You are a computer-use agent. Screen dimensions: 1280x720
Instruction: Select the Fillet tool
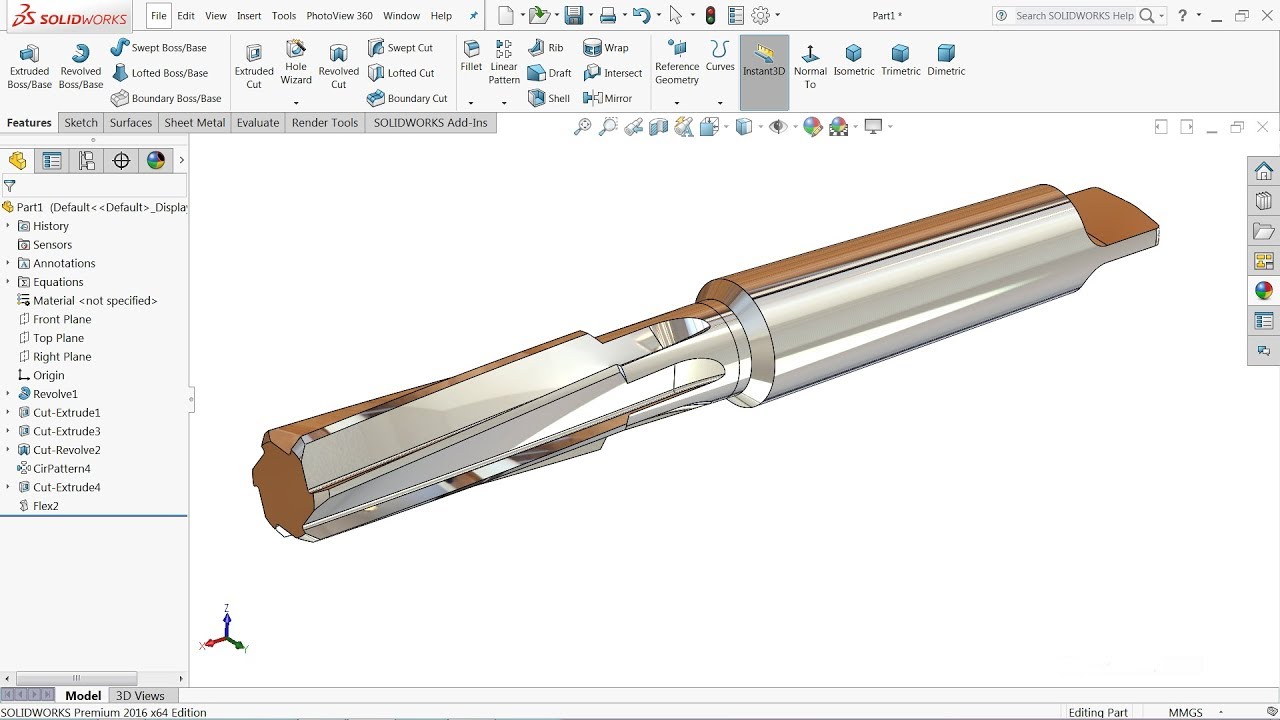coord(471,56)
